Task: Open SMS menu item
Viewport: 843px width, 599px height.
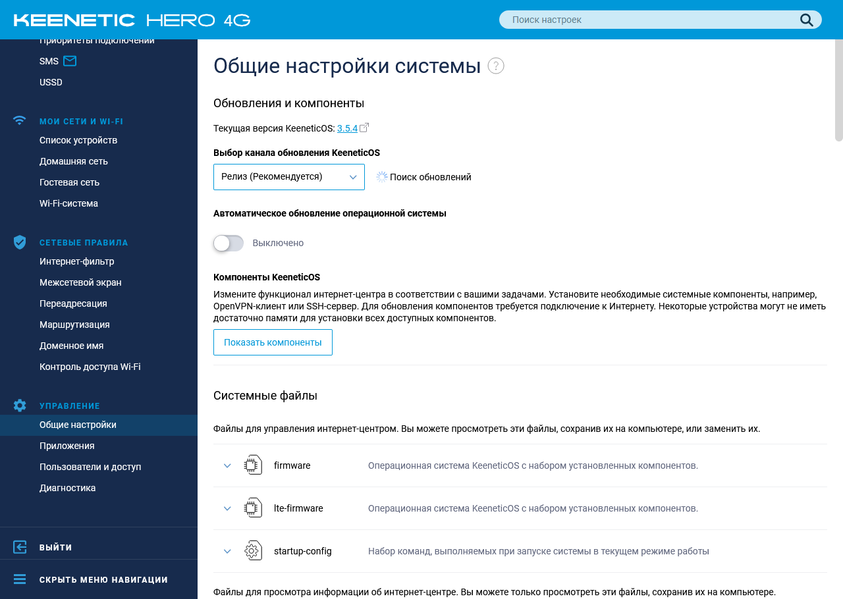Action: tap(49, 61)
